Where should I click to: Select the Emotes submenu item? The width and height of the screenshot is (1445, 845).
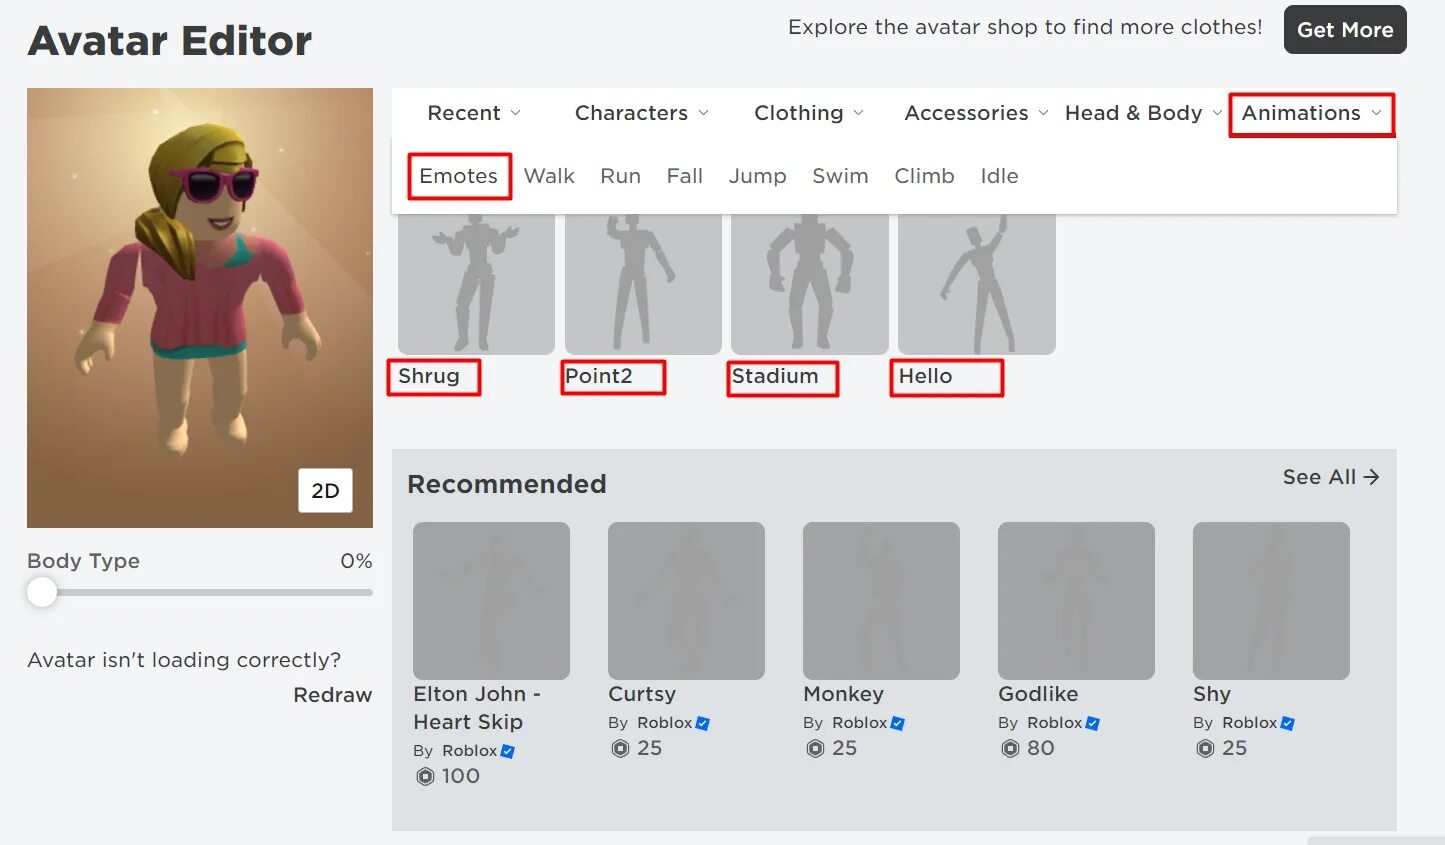coord(458,176)
